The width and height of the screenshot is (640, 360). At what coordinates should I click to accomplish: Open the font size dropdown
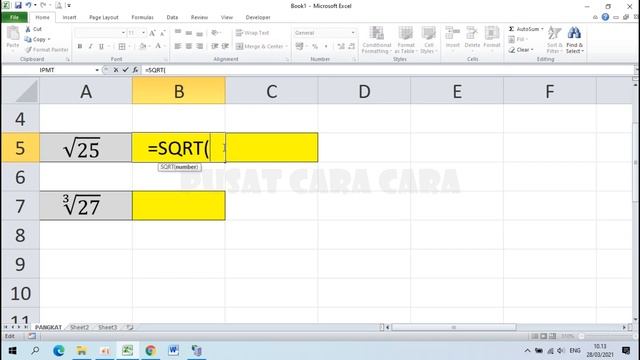click(x=143, y=33)
